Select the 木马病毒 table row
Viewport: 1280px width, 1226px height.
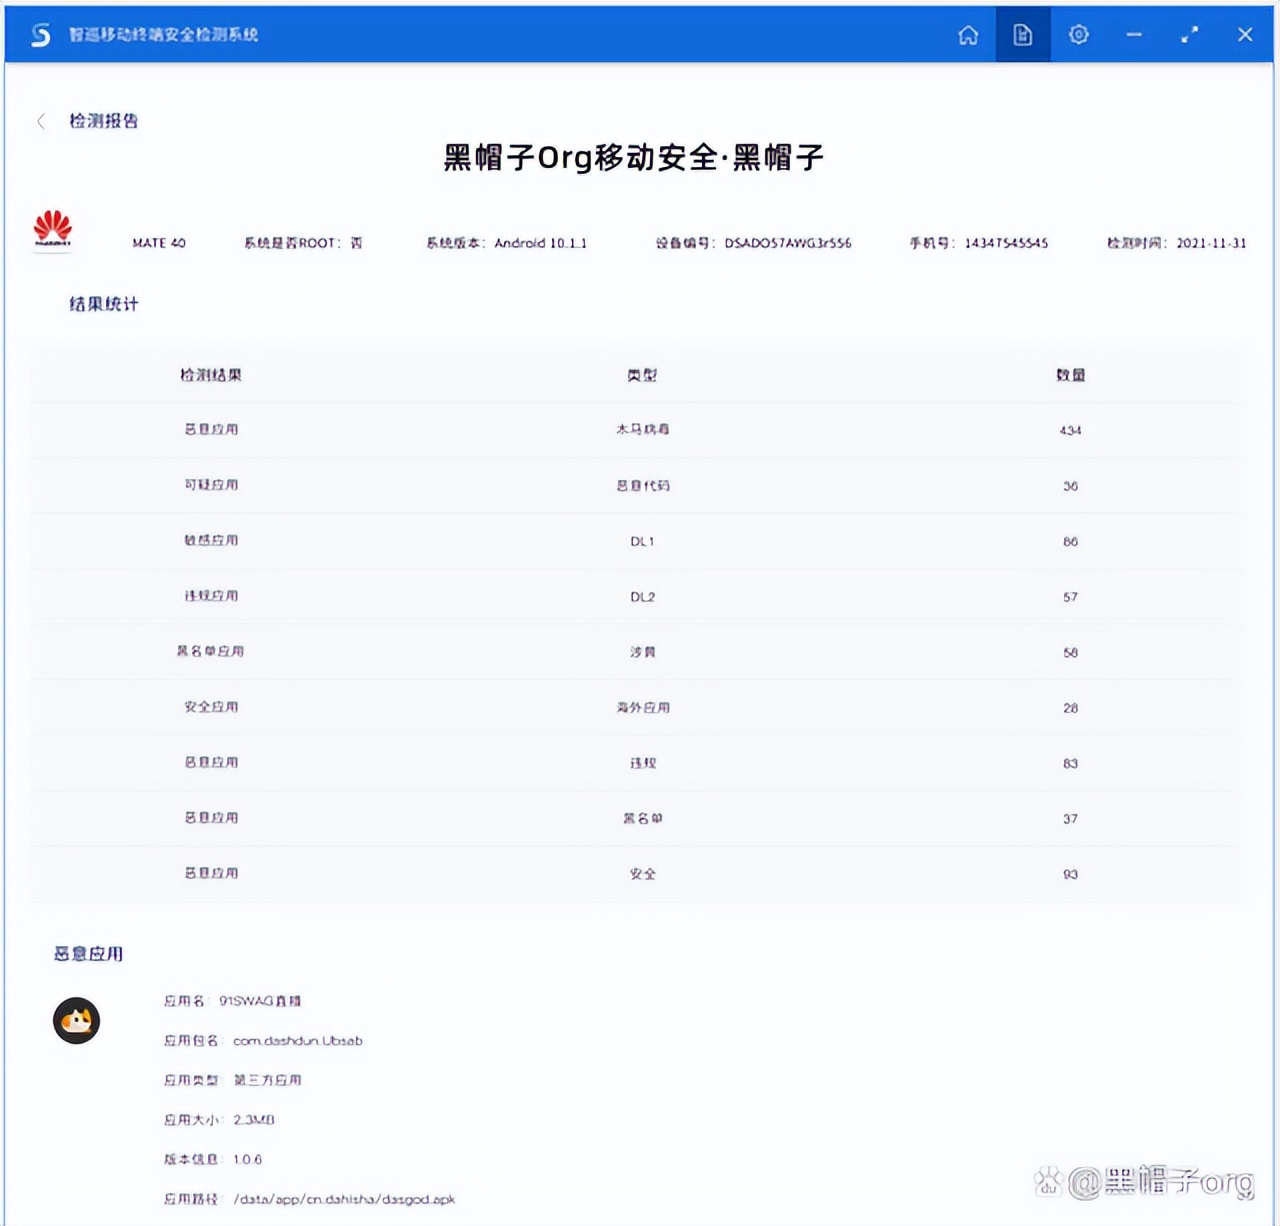click(x=640, y=430)
